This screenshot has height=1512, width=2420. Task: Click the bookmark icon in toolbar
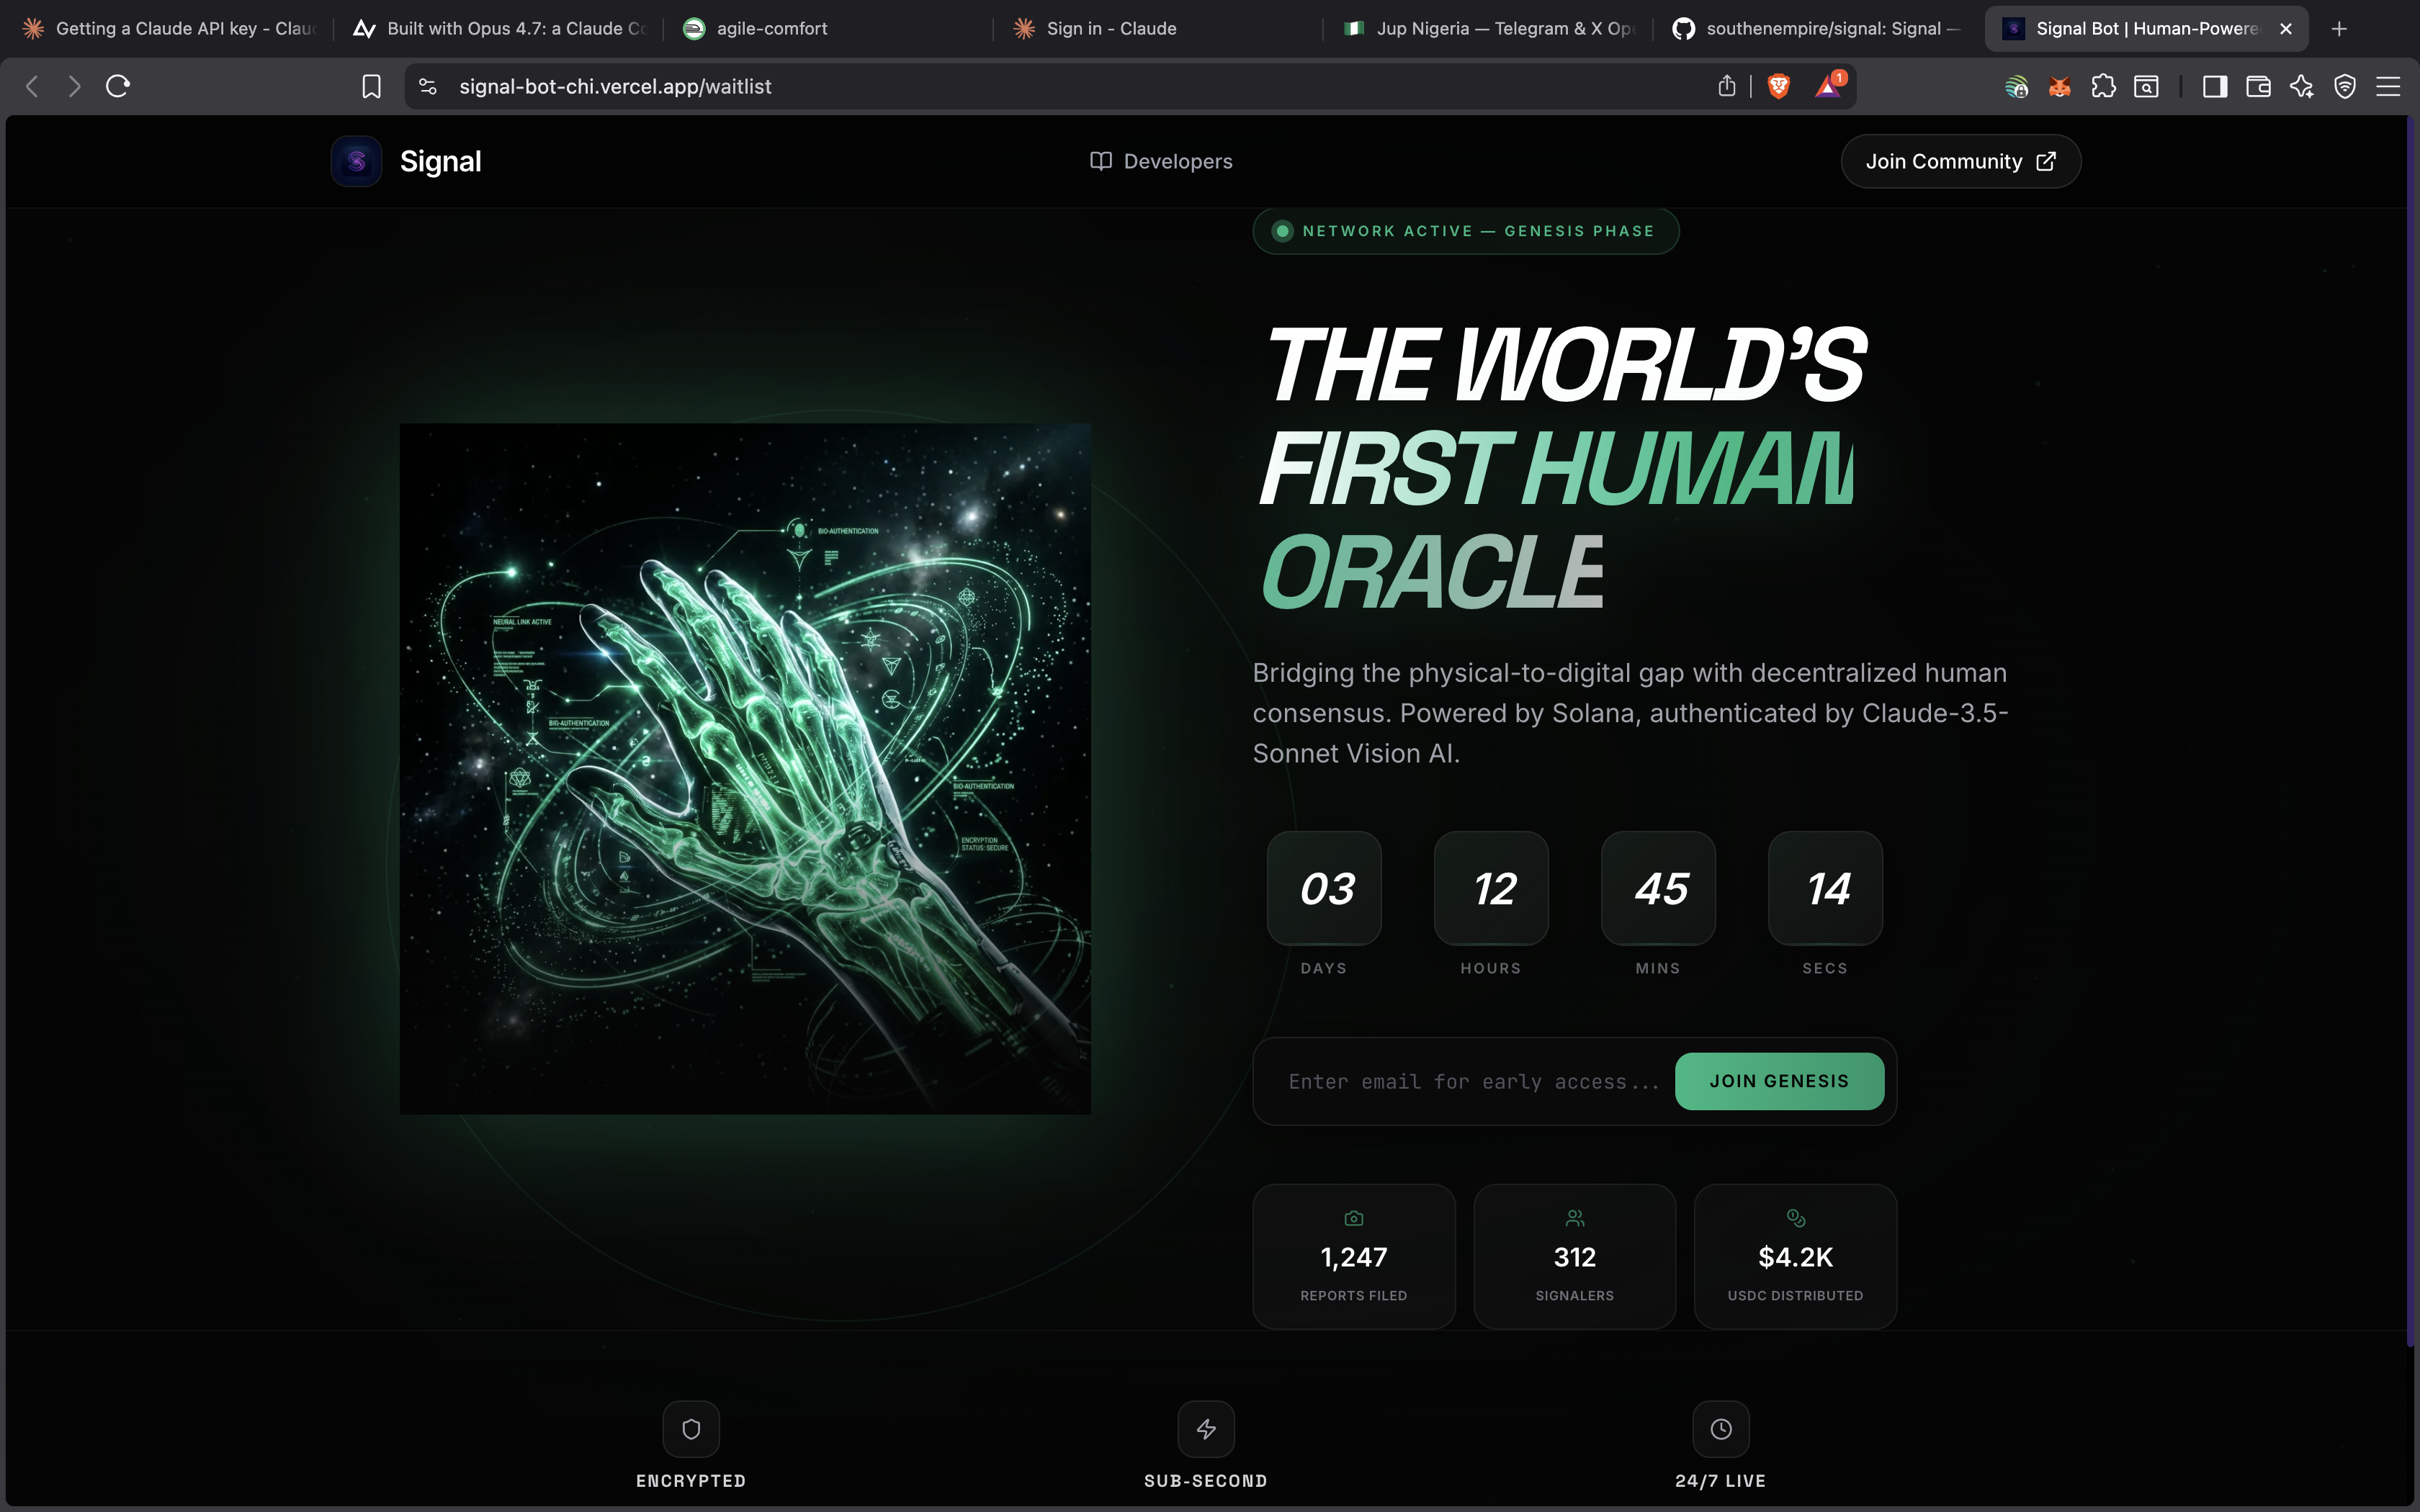tap(371, 87)
